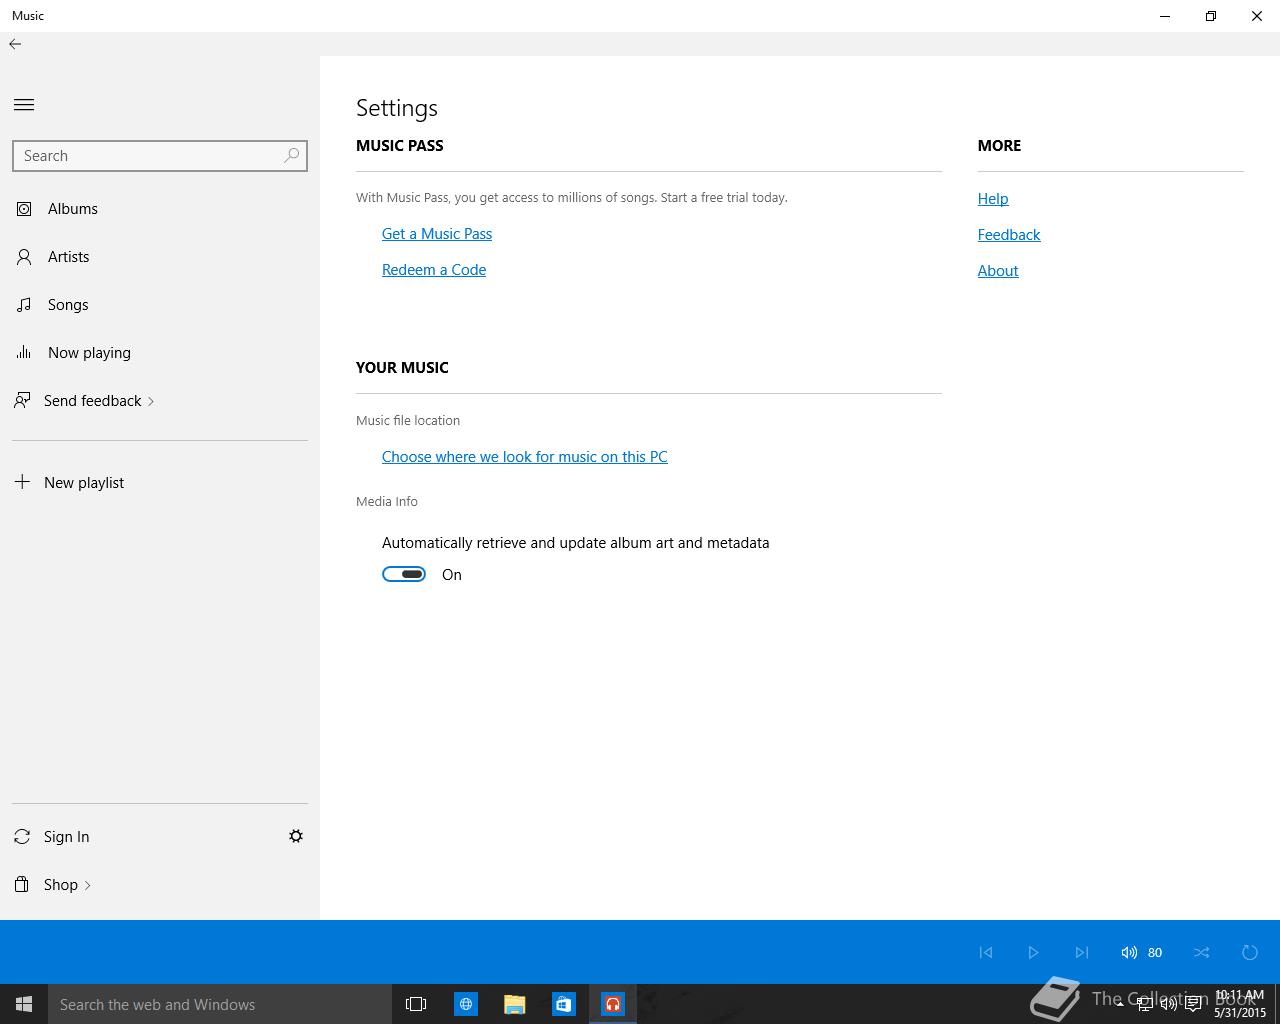Image resolution: width=1280 pixels, height=1024 pixels.
Task: Open the Store taskbar icon
Action: (x=564, y=1004)
